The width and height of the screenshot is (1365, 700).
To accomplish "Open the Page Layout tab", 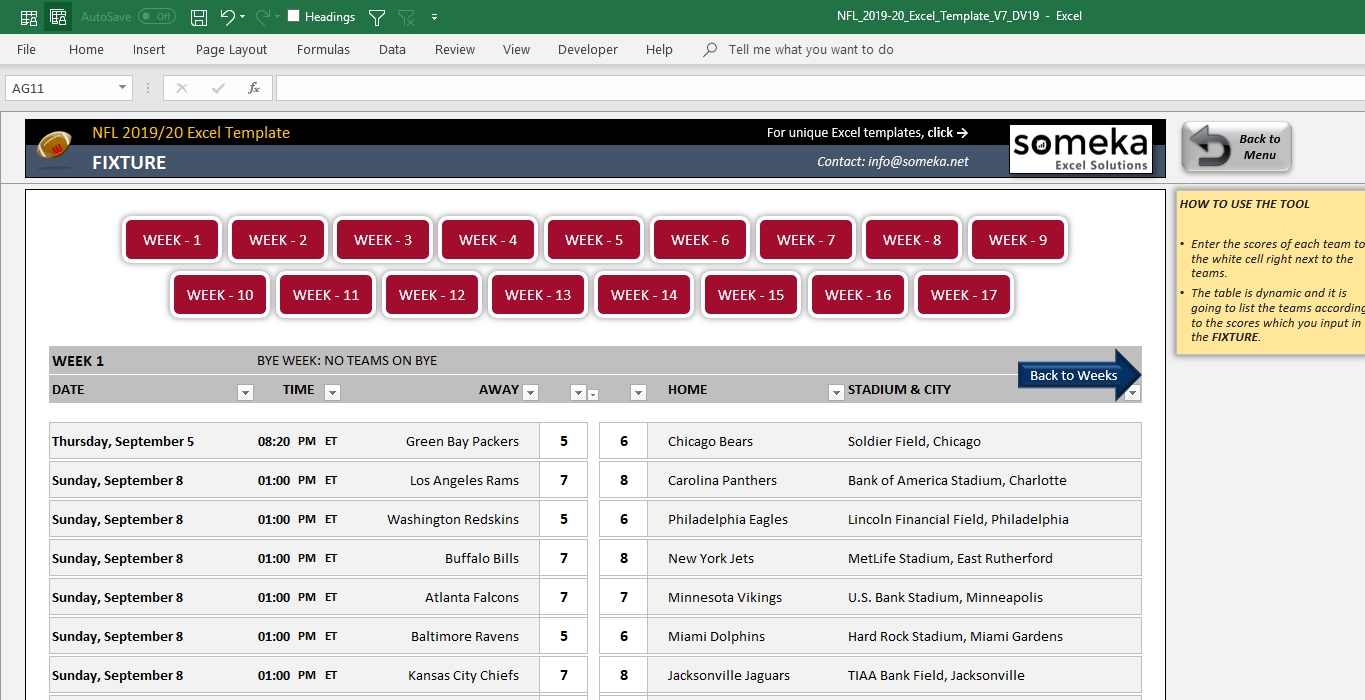I will [x=231, y=49].
